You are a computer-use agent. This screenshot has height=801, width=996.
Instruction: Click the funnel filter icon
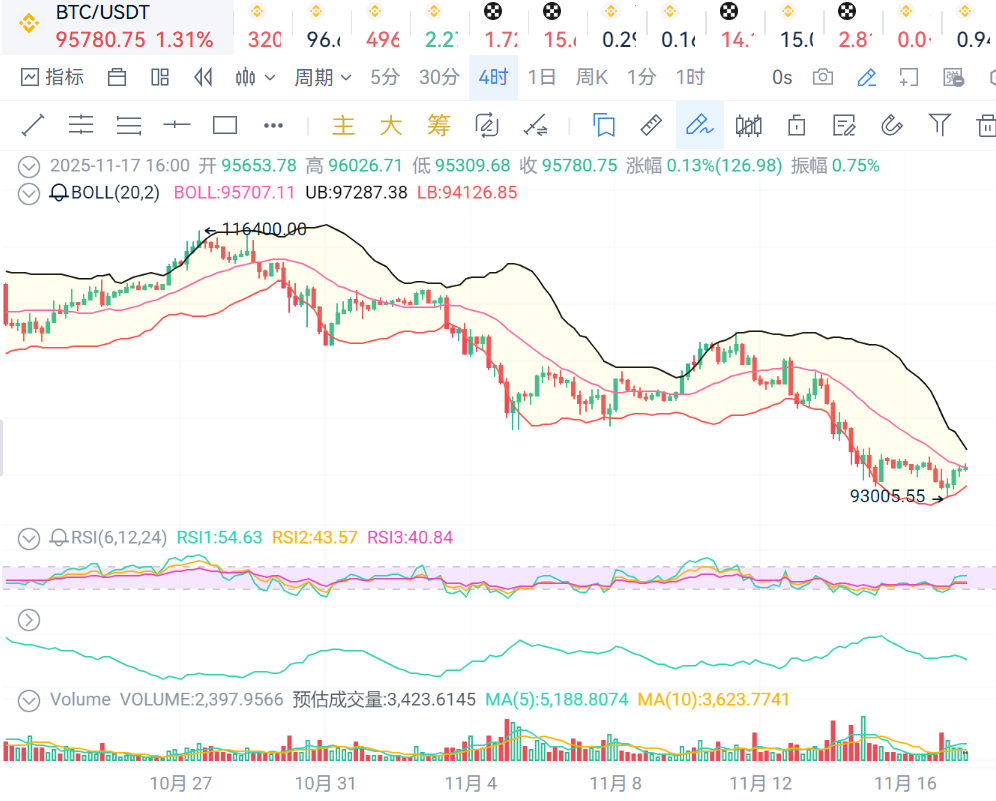[939, 125]
